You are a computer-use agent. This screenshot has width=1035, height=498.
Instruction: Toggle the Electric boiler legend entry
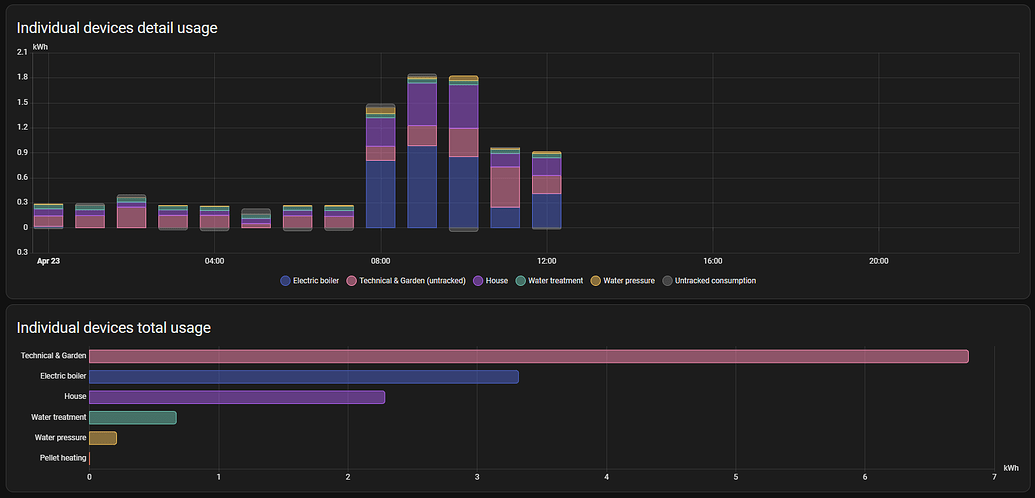[310, 281]
